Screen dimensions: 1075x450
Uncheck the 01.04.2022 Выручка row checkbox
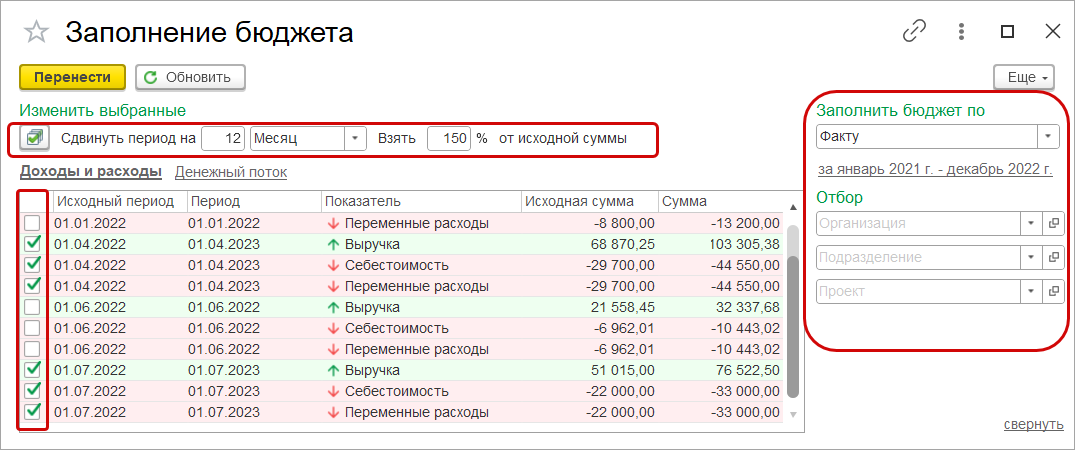pos(33,244)
